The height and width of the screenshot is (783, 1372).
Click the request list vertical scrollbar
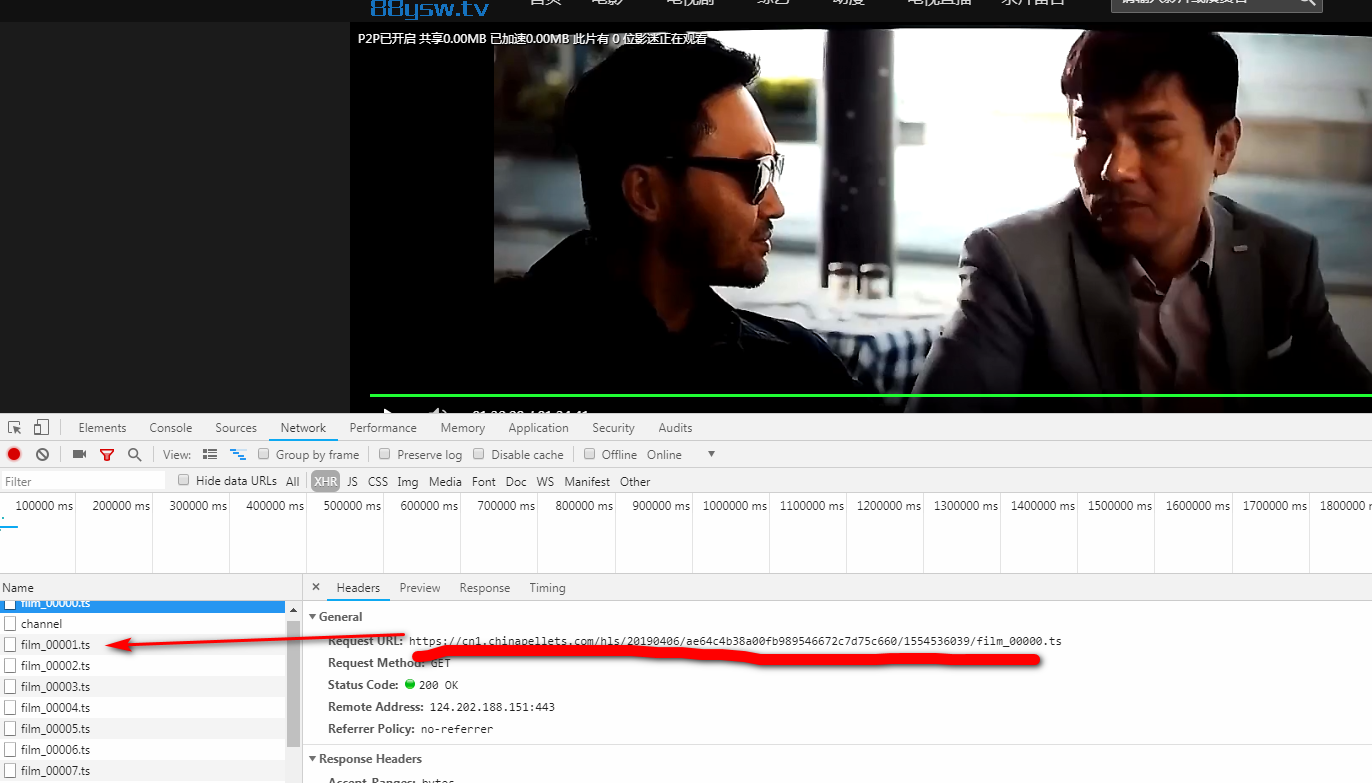pos(293,683)
